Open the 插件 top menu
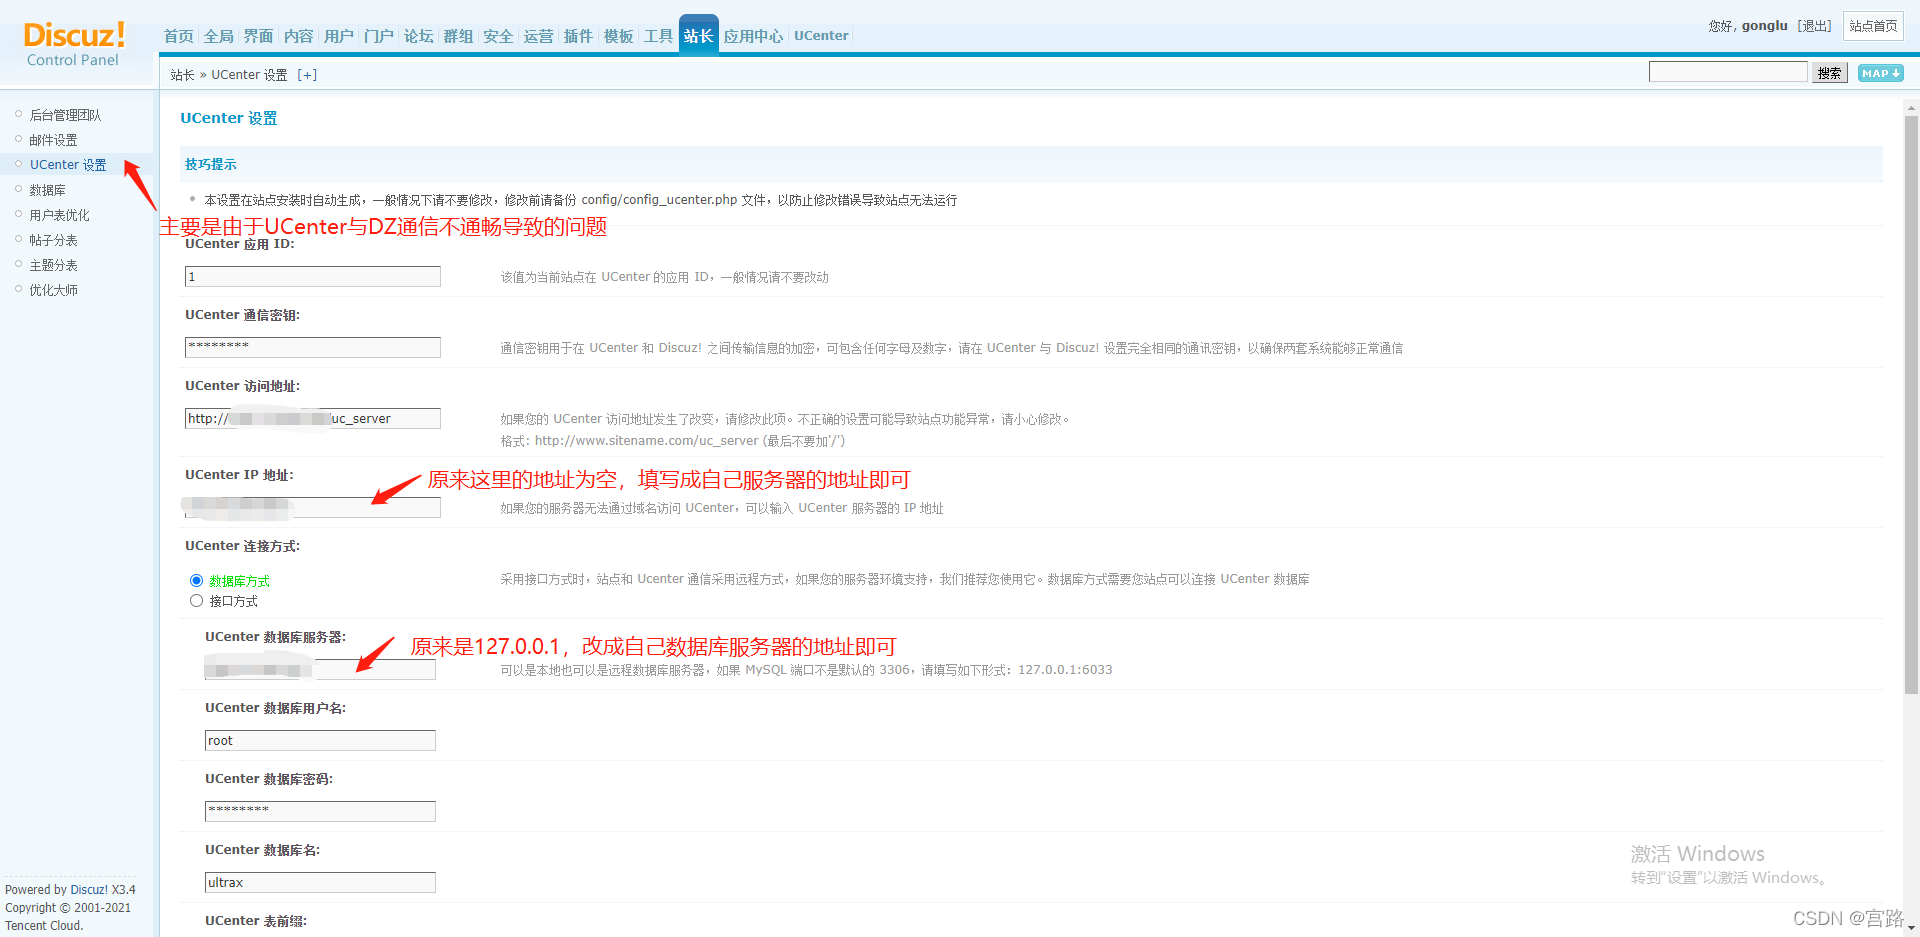This screenshot has width=1920, height=937. pyautogui.click(x=579, y=36)
